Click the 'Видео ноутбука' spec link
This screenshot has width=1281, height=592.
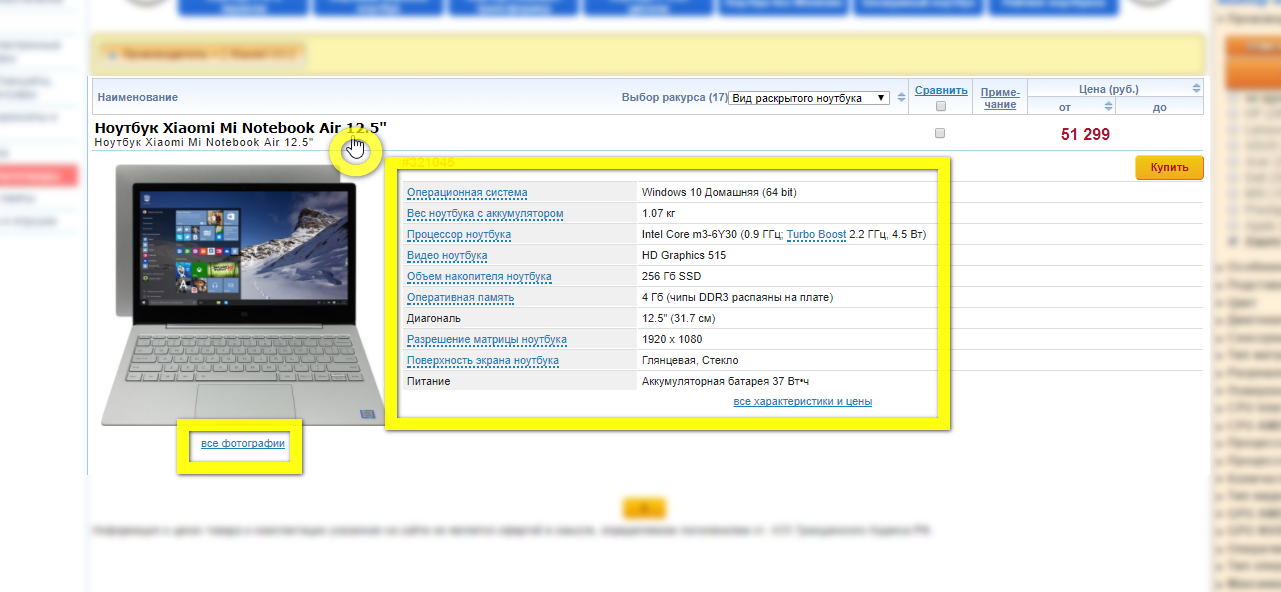coord(447,255)
